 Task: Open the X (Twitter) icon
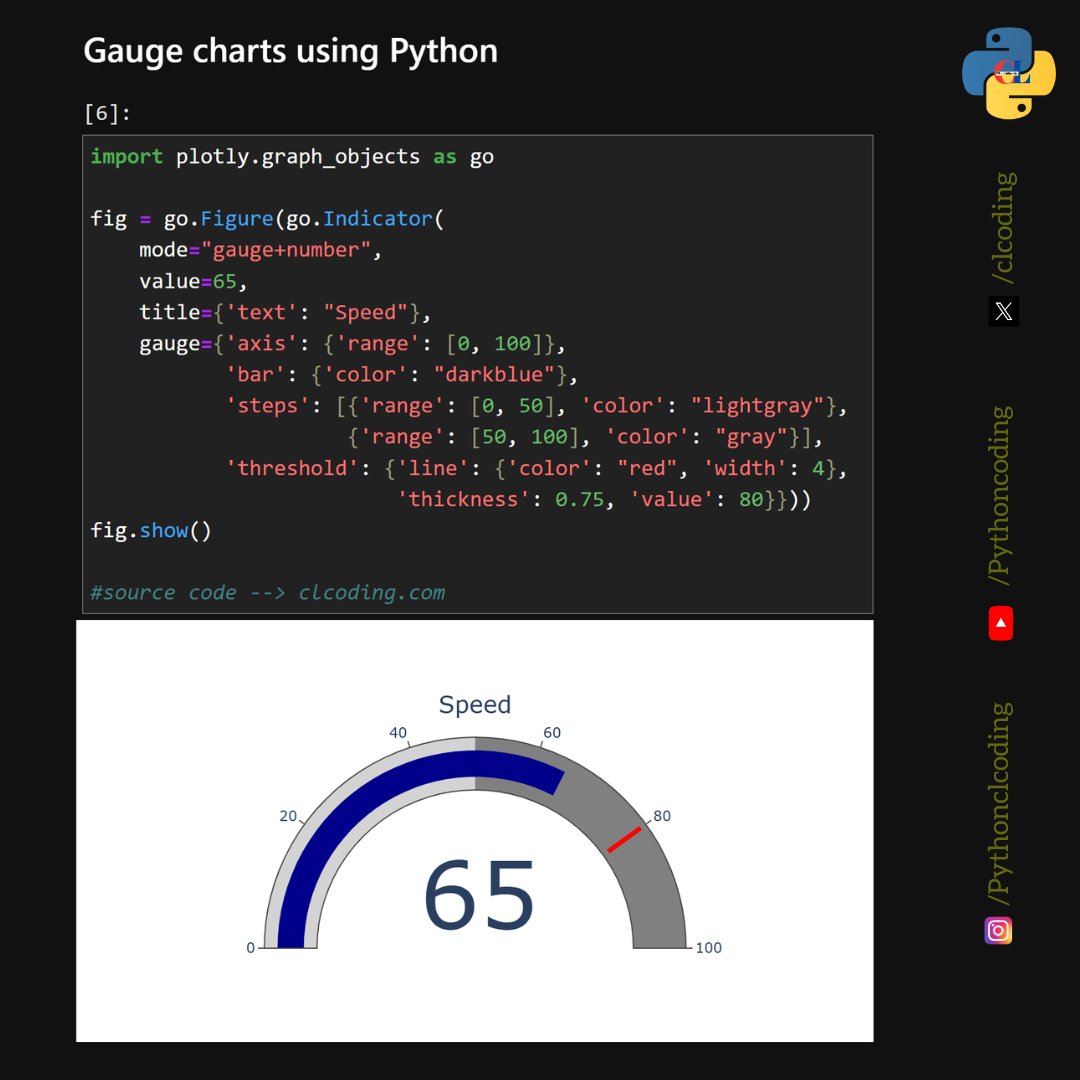click(x=1003, y=311)
